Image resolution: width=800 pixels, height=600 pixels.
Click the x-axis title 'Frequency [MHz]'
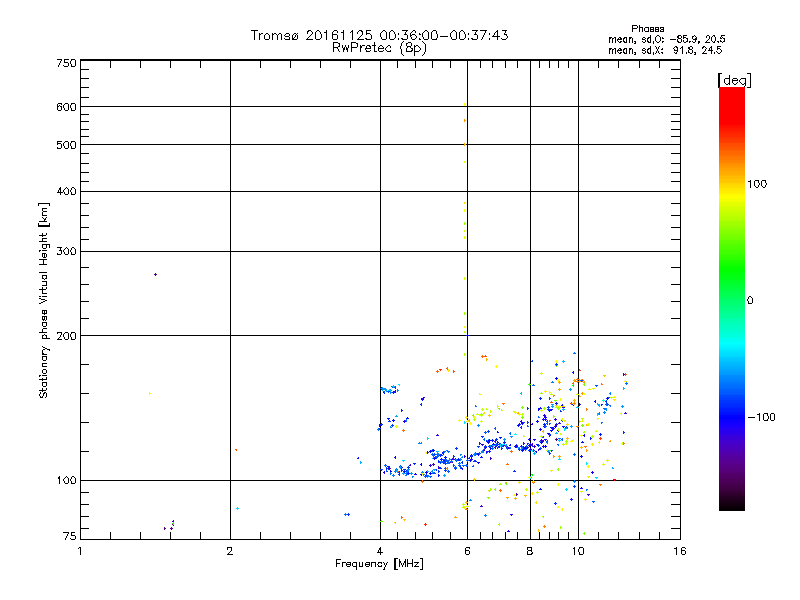coord(379,564)
